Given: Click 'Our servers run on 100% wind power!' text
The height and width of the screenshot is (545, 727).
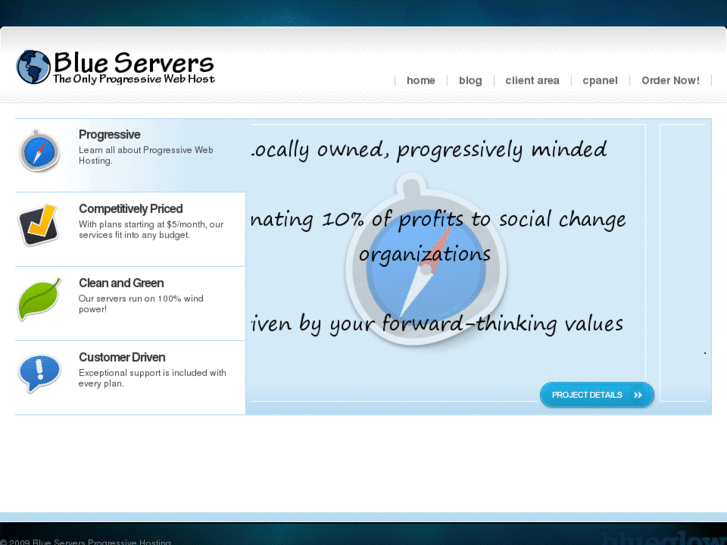Looking at the screenshot, I should [141, 304].
